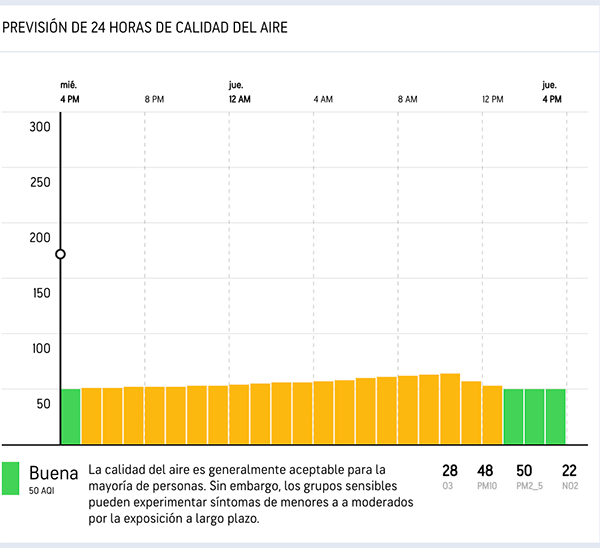Viewport: 600px width, 548px height.
Task: Select the last green bar at far right
Action: point(555,416)
